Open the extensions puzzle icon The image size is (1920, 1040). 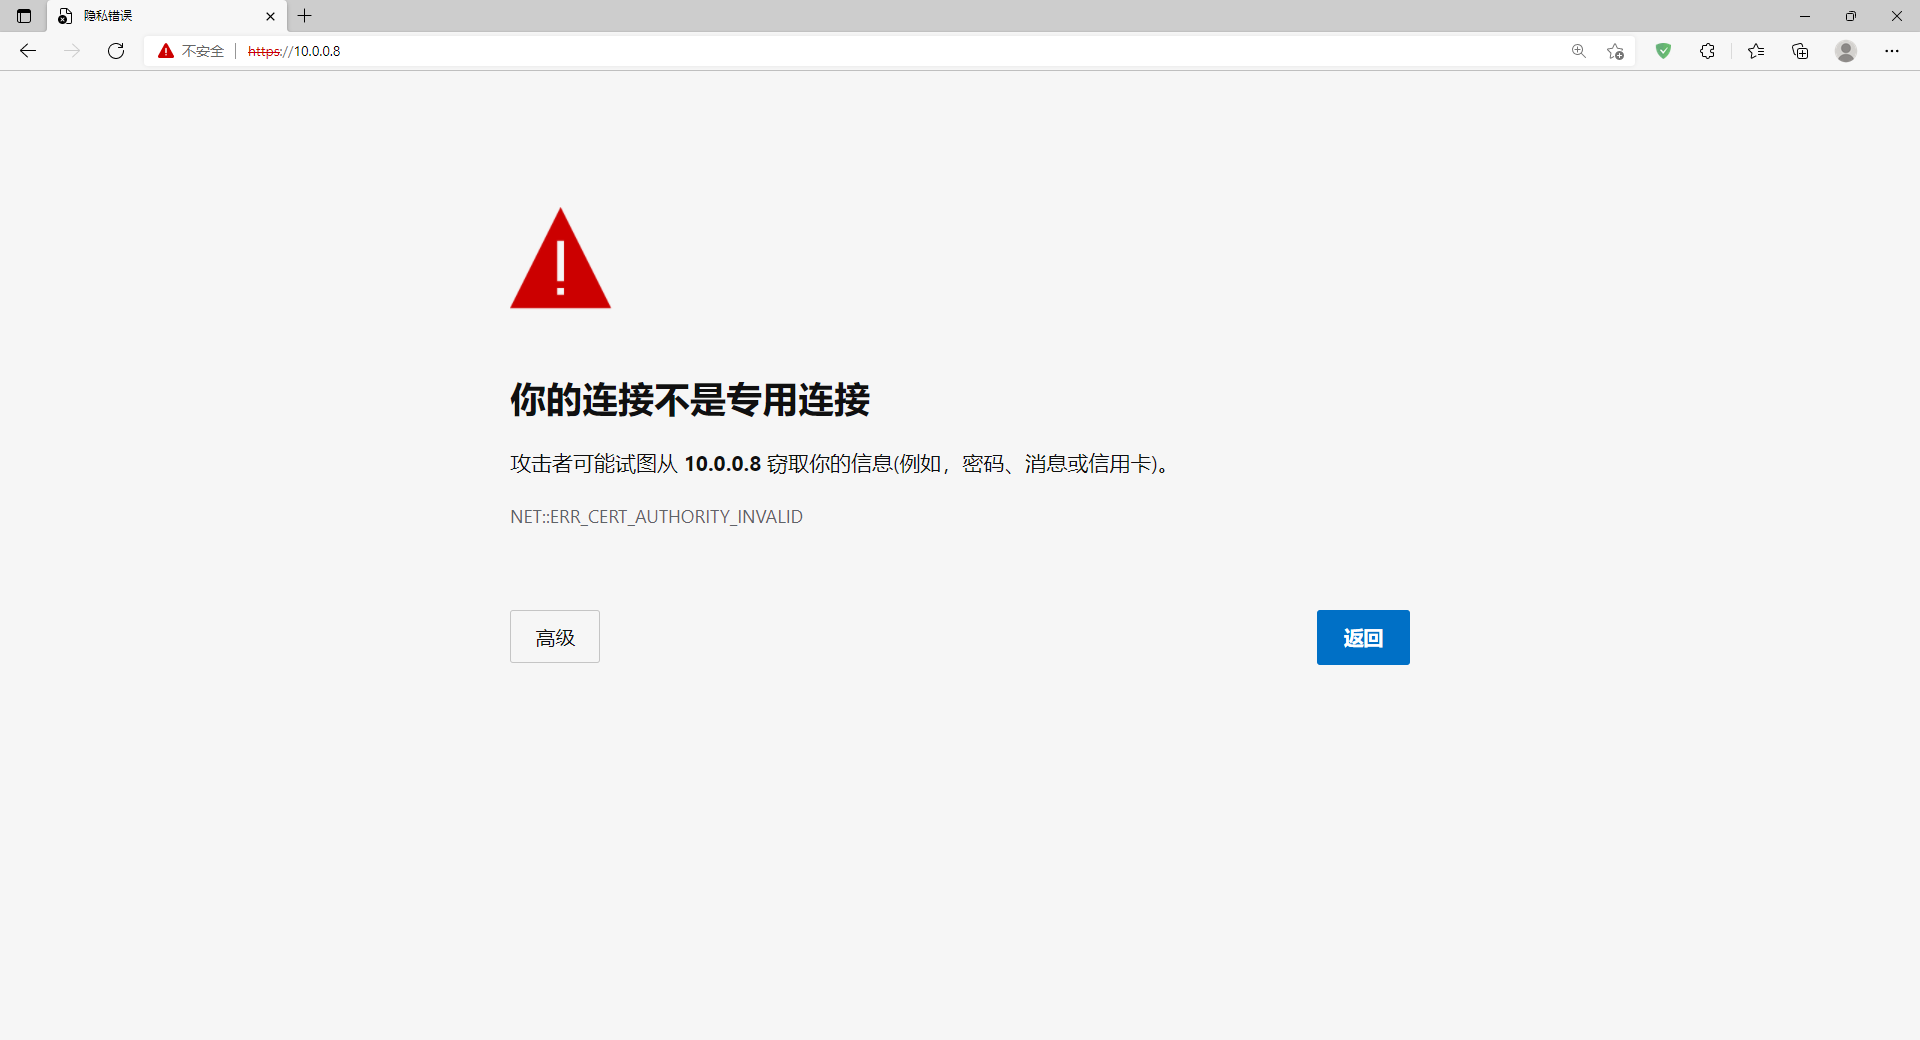pyautogui.click(x=1707, y=51)
